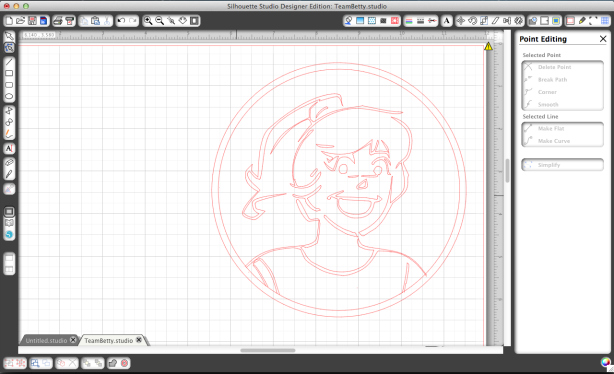Click the Print icon
The width and height of the screenshot is (614, 374).
[x=58, y=21]
